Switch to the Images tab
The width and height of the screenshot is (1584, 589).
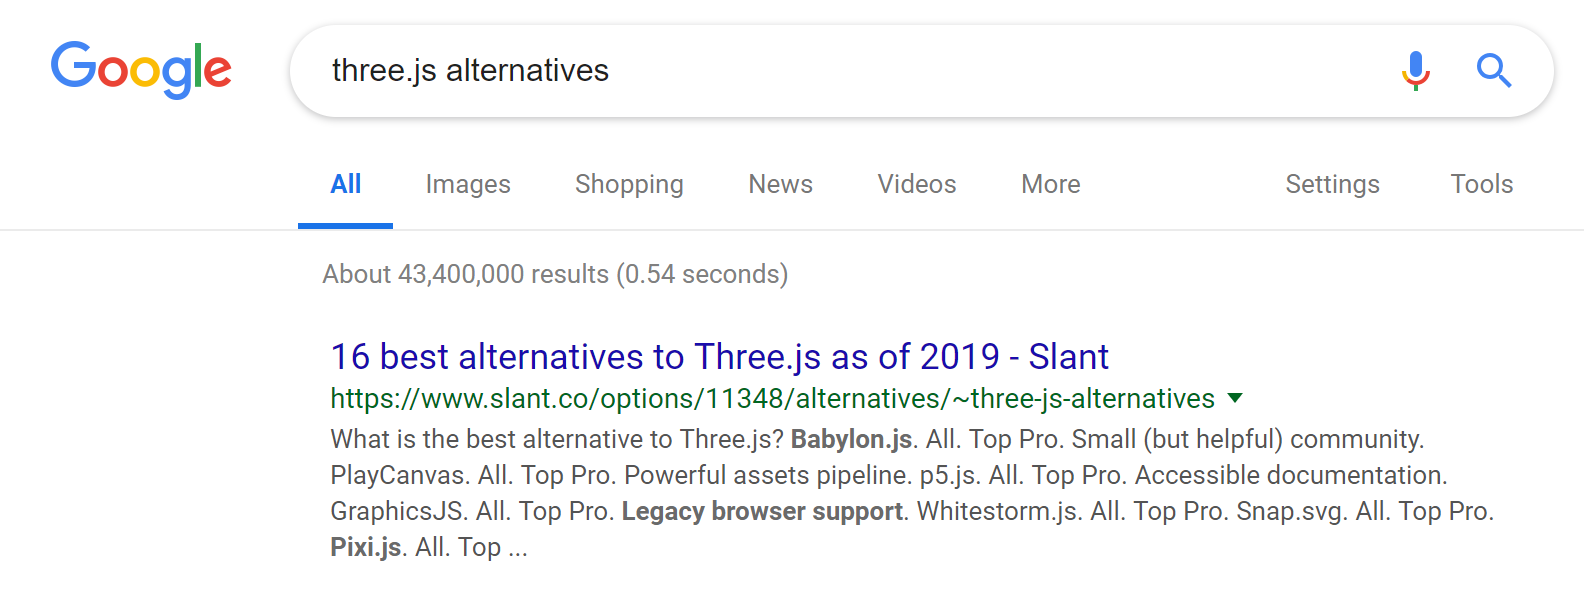click(x=468, y=184)
